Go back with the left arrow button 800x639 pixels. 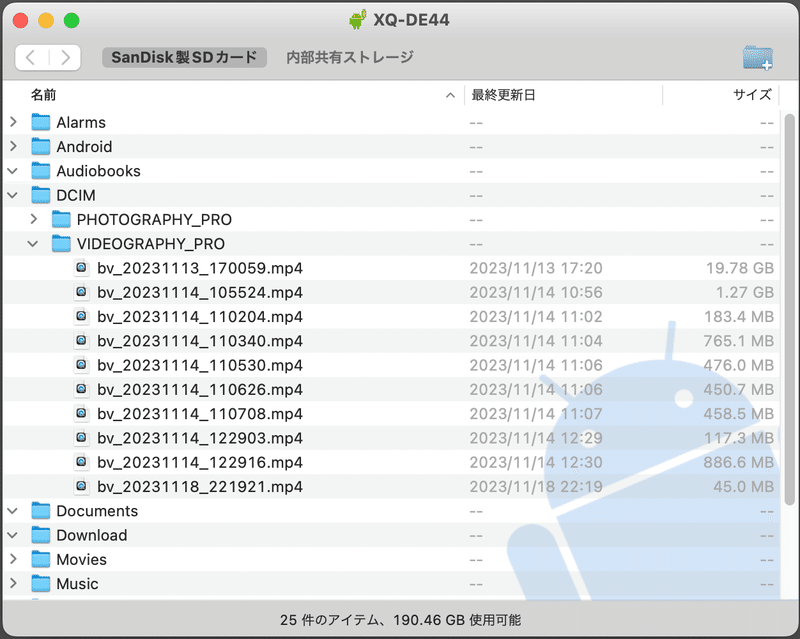[31, 57]
